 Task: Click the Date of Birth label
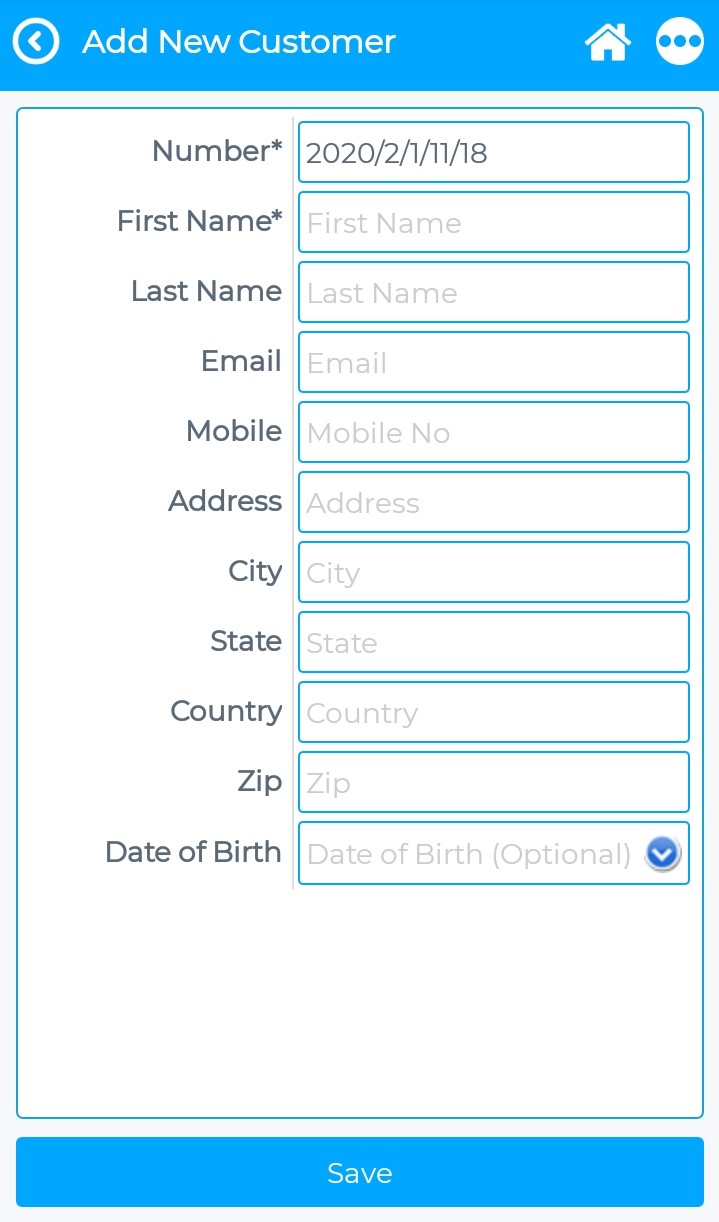193,852
